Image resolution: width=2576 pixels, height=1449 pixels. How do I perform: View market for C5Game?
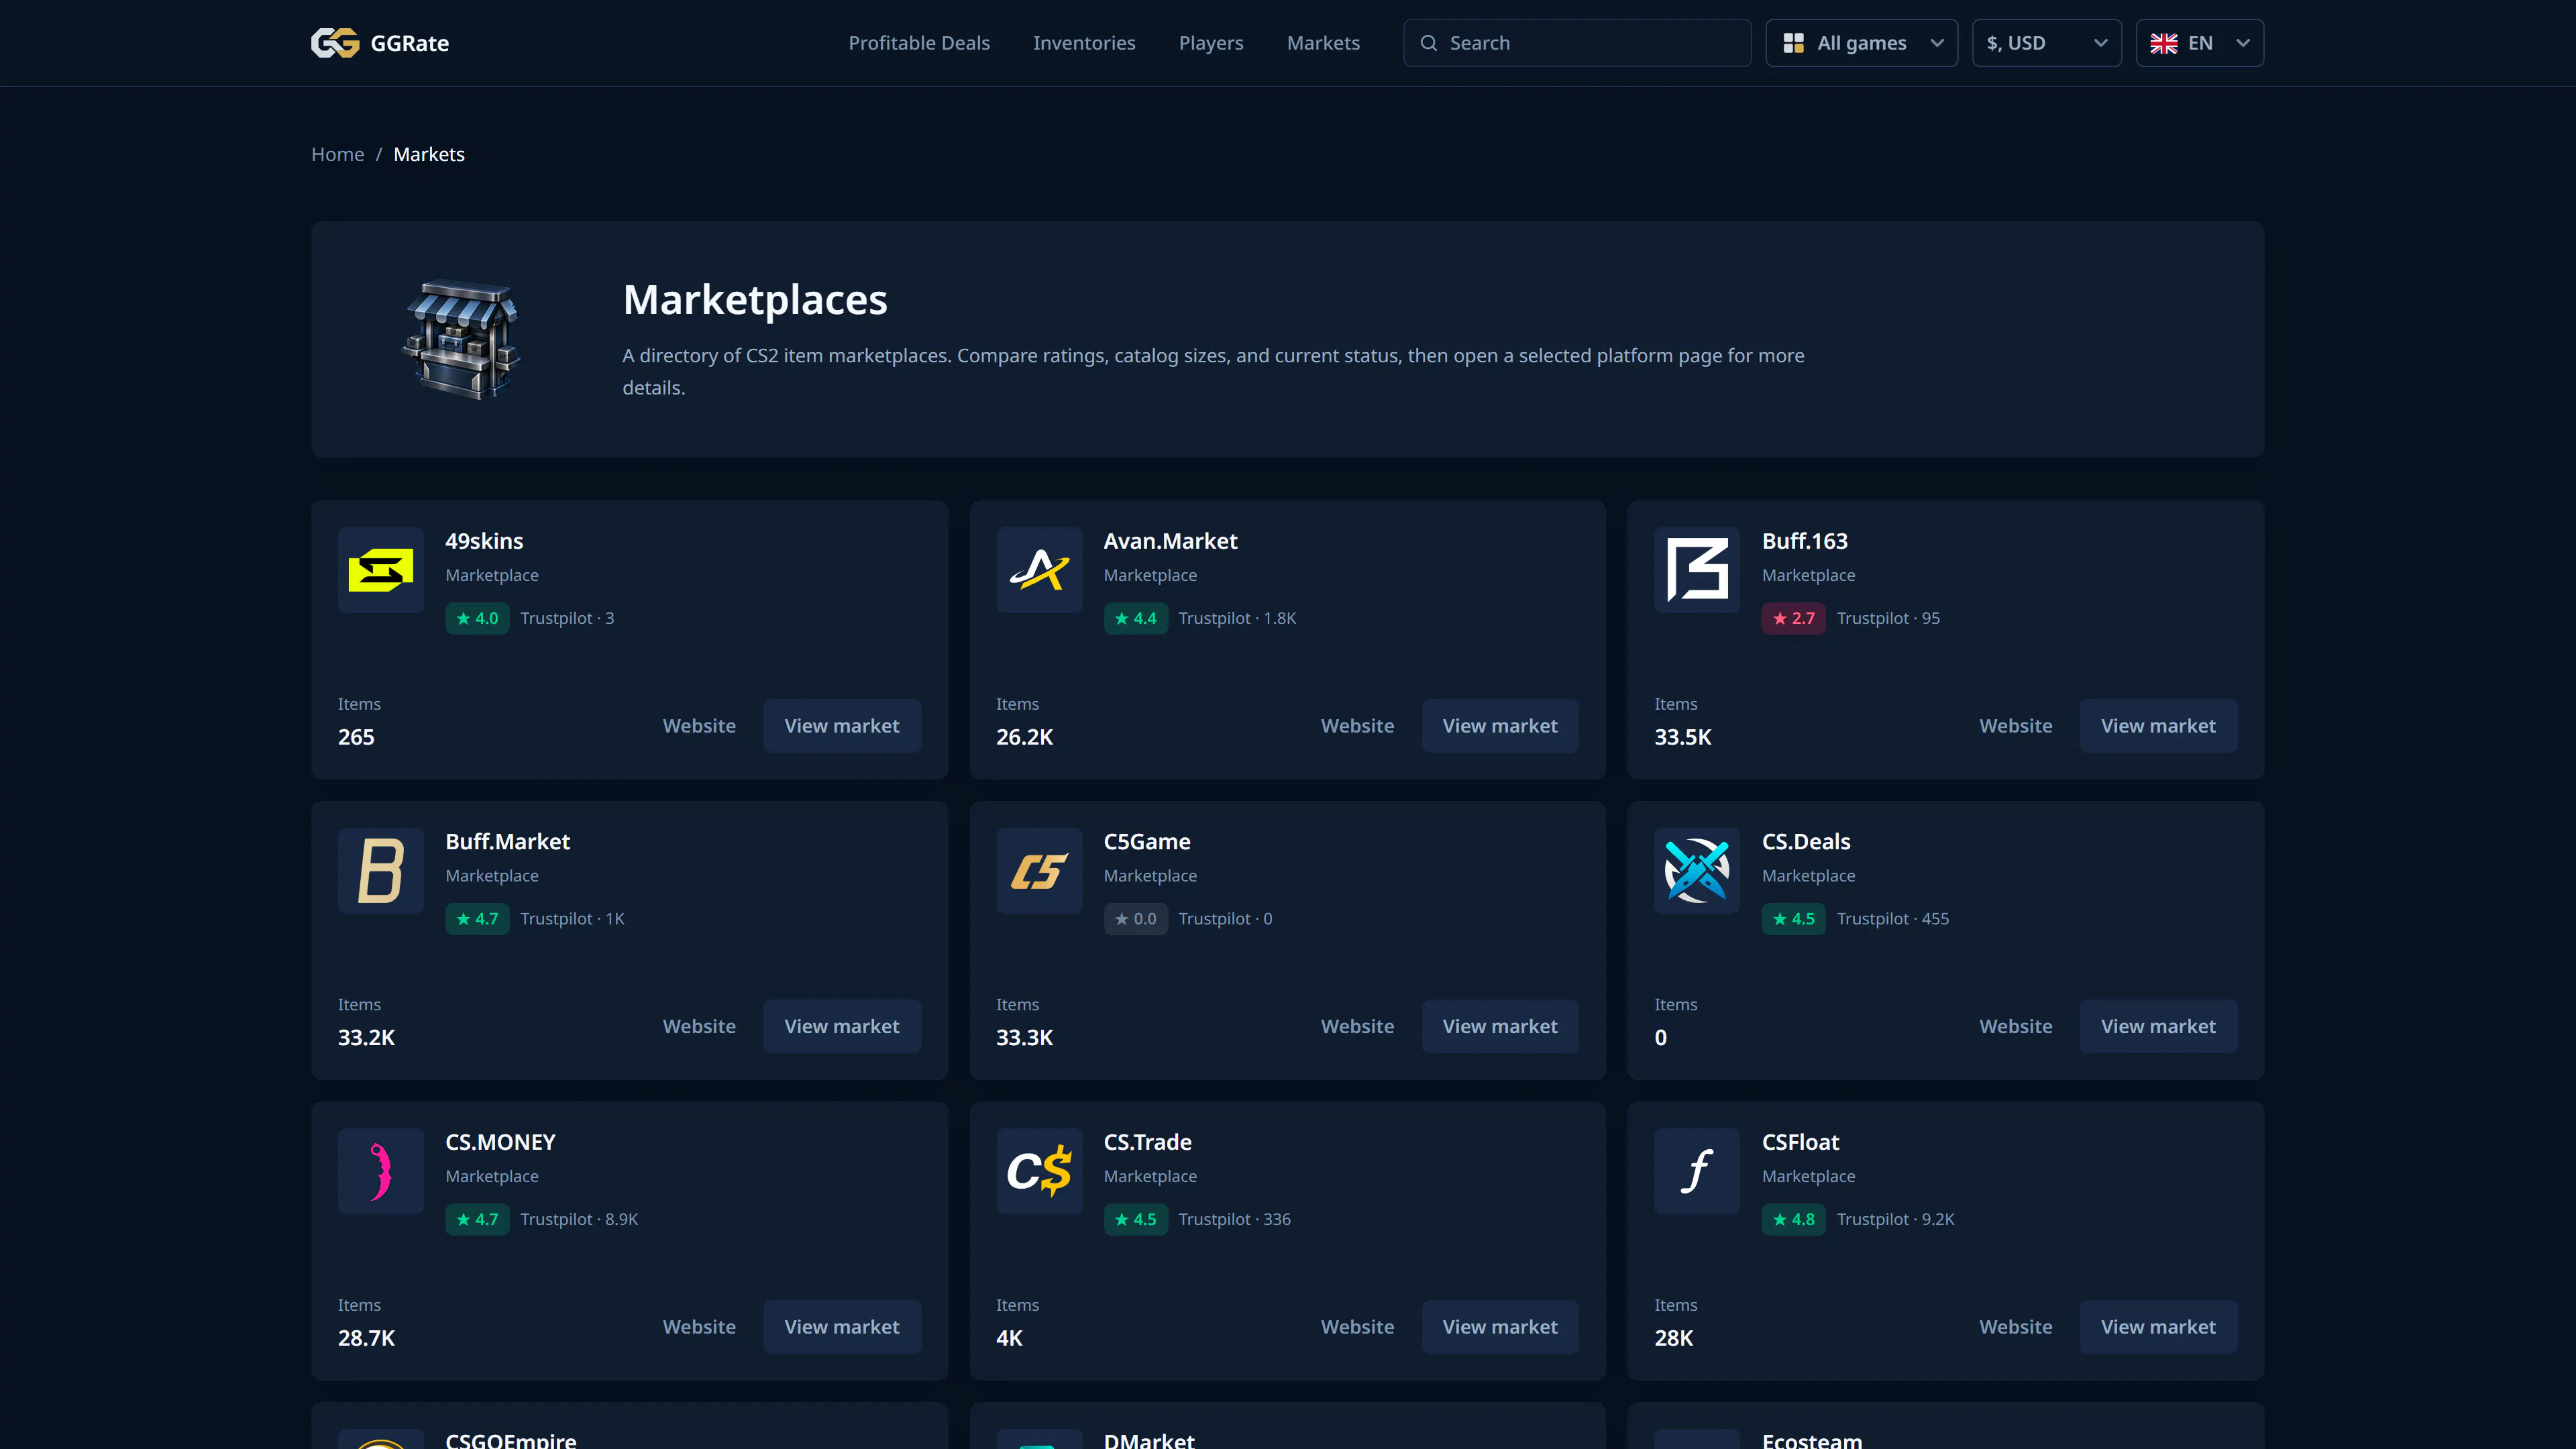(1500, 1026)
